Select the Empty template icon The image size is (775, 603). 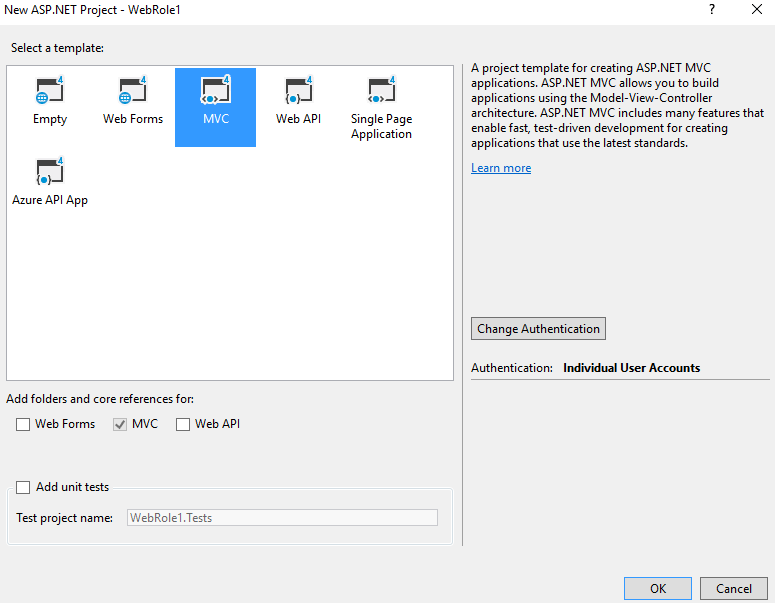click(x=50, y=91)
